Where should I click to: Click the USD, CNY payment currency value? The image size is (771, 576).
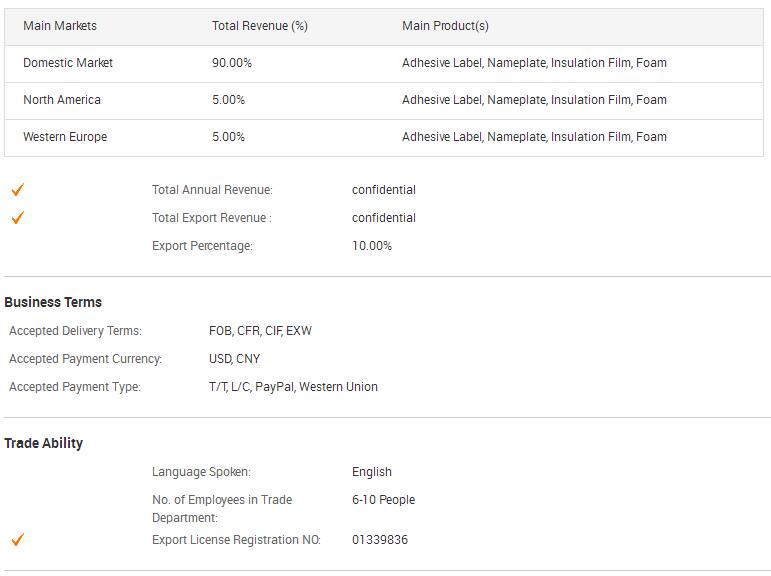coord(235,359)
